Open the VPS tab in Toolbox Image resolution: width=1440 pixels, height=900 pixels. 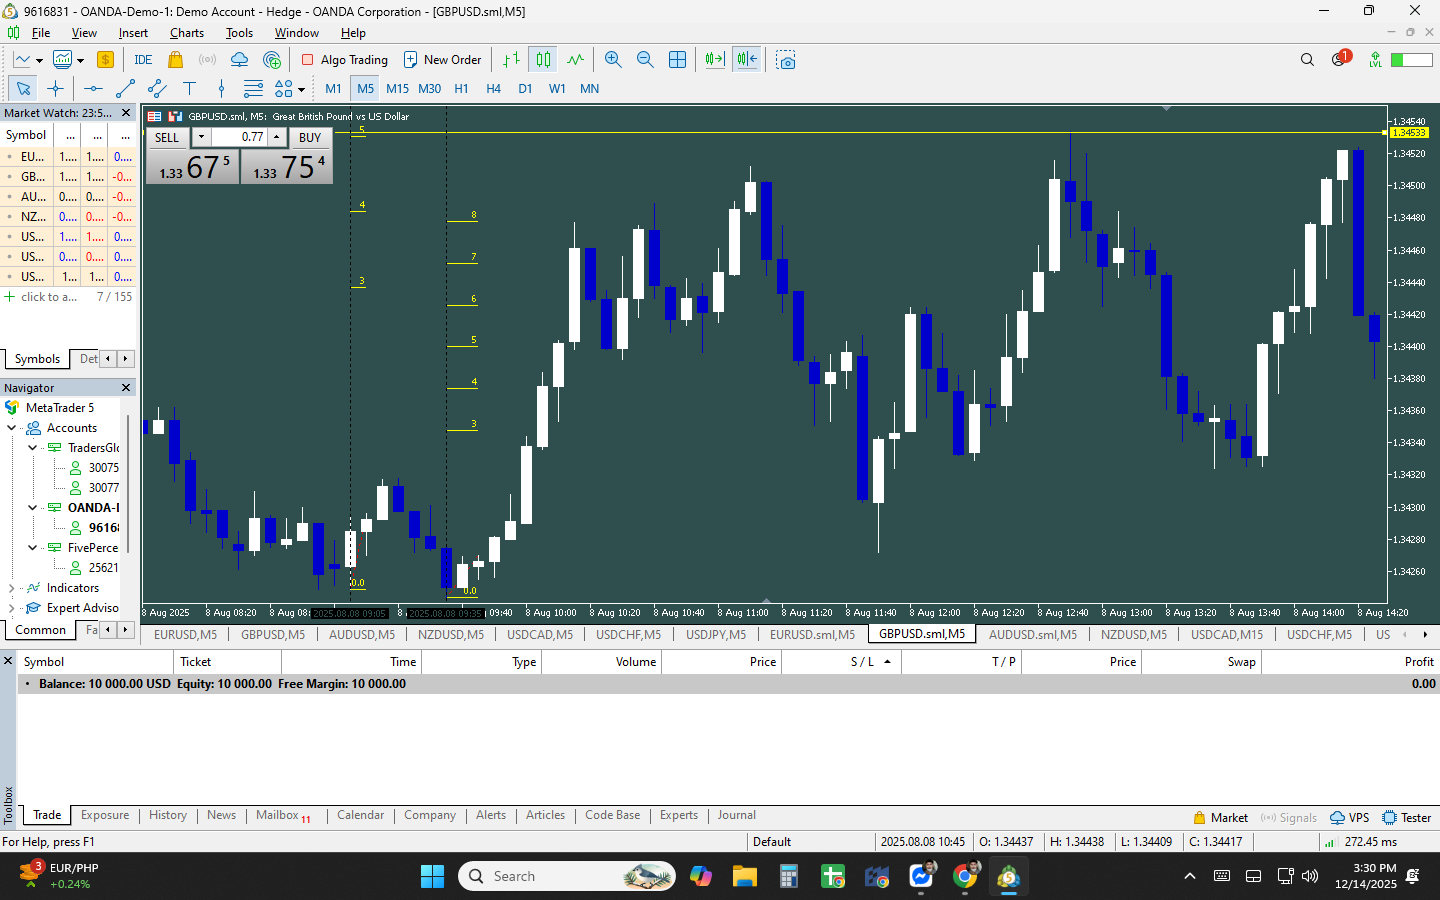pos(1349,818)
